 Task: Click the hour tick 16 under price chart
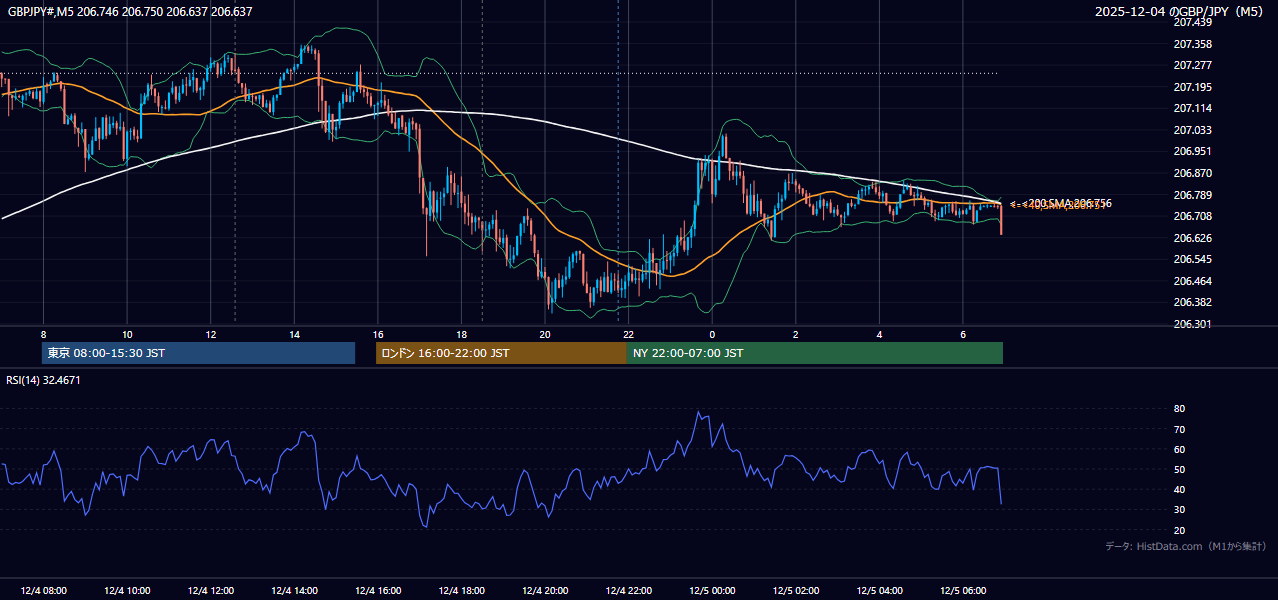pos(378,334)
